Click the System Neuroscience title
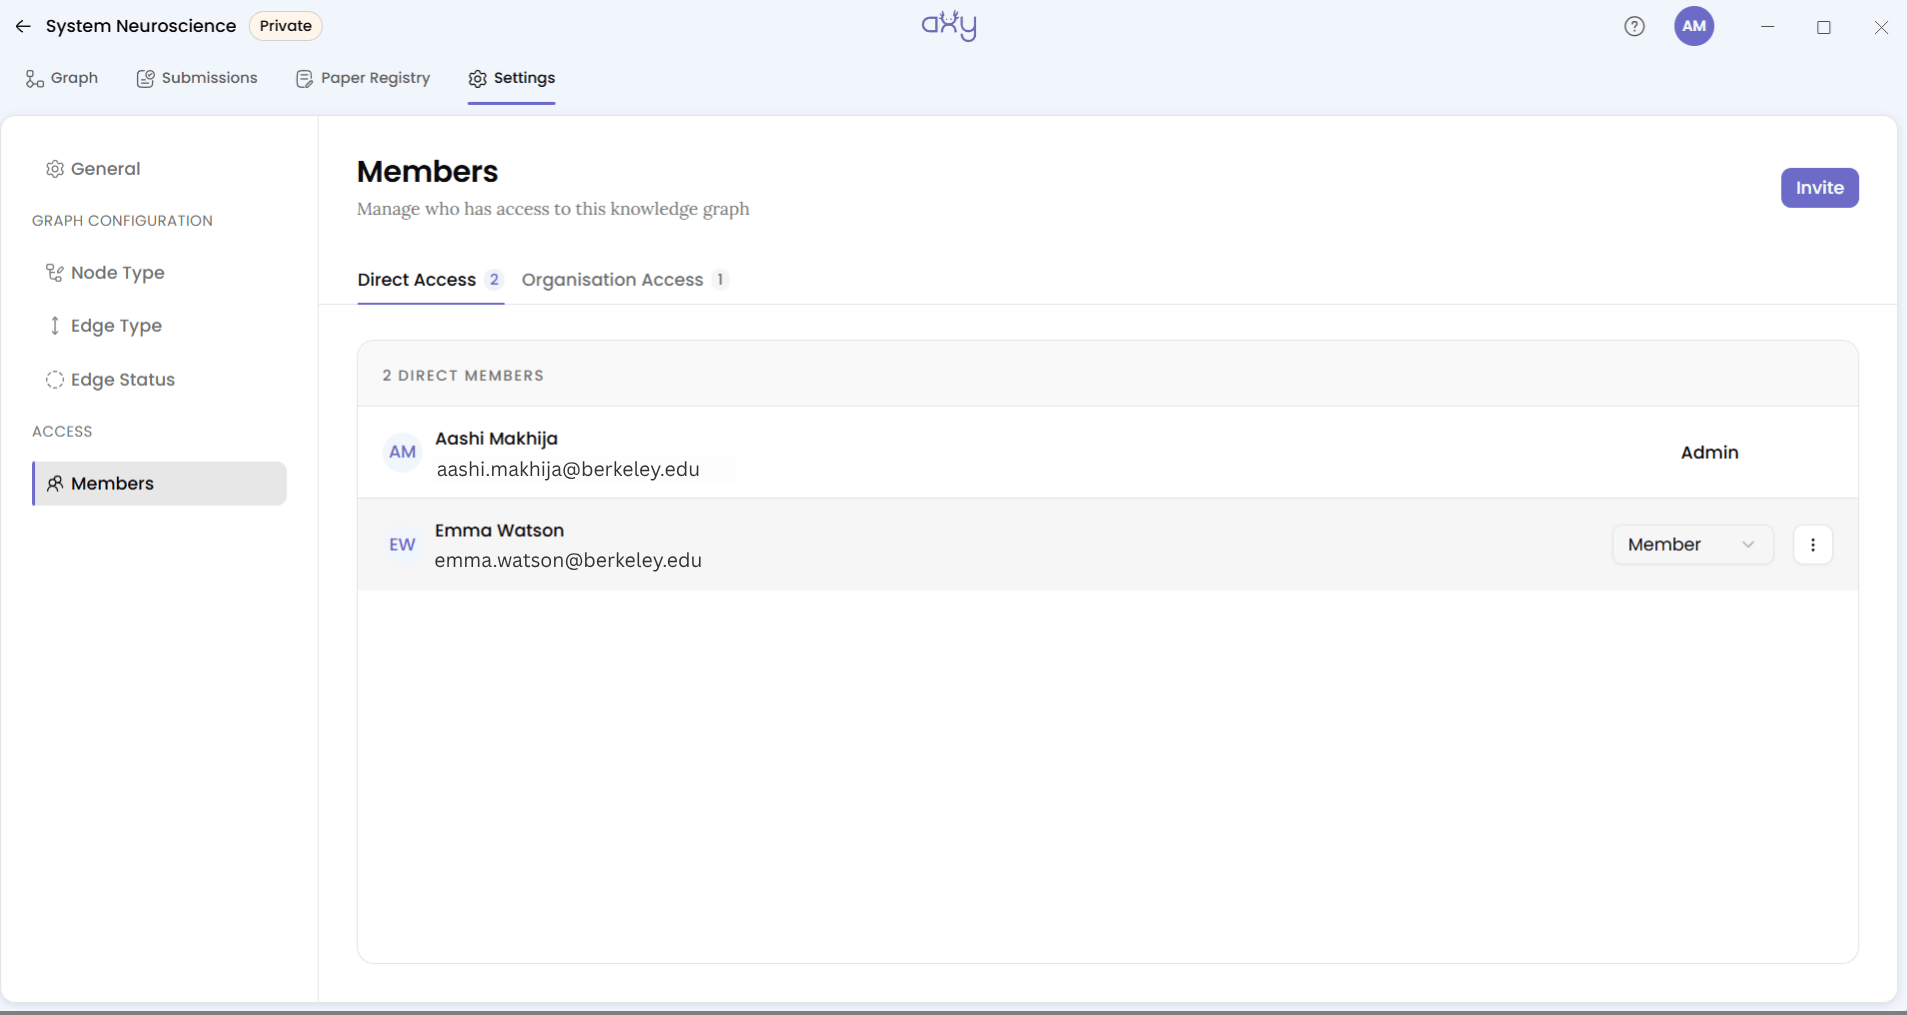 pyautogui.click(x=141, y=26)
